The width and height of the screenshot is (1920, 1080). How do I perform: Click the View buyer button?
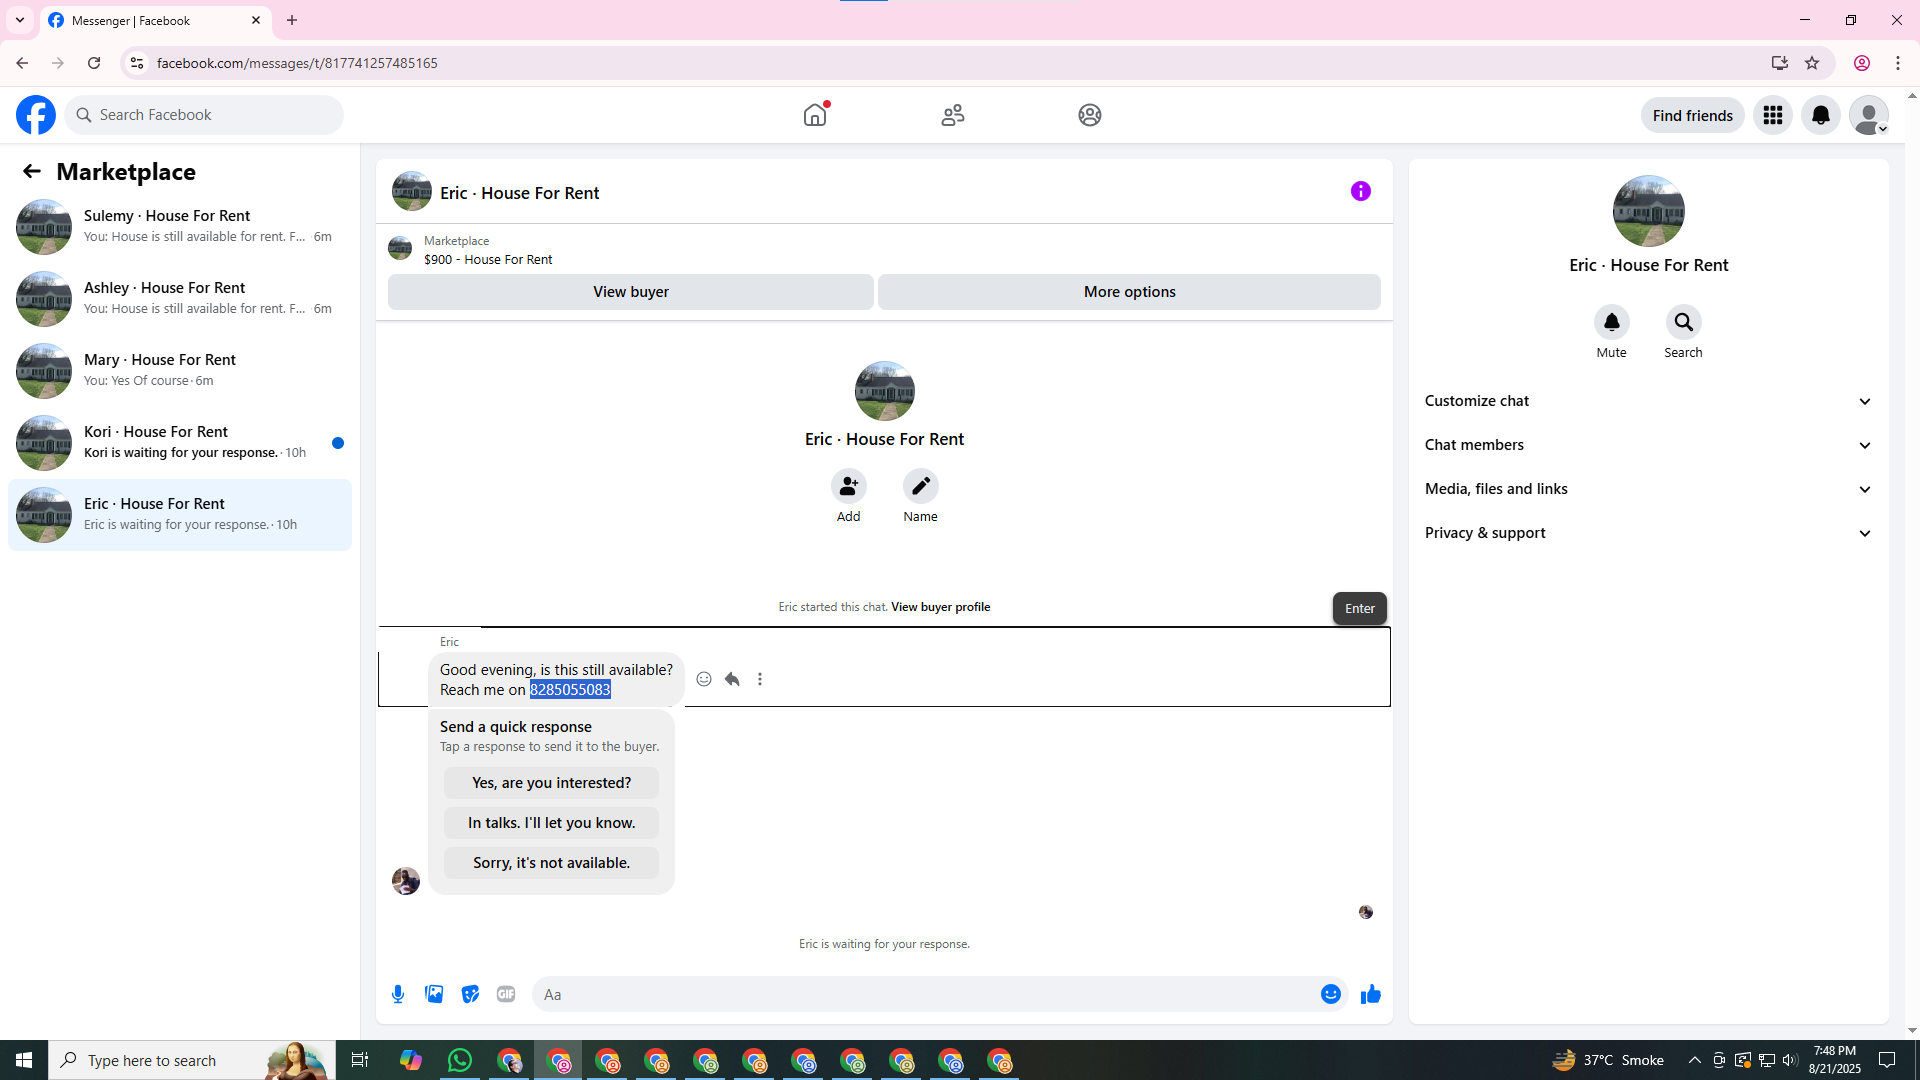(630, 292)
